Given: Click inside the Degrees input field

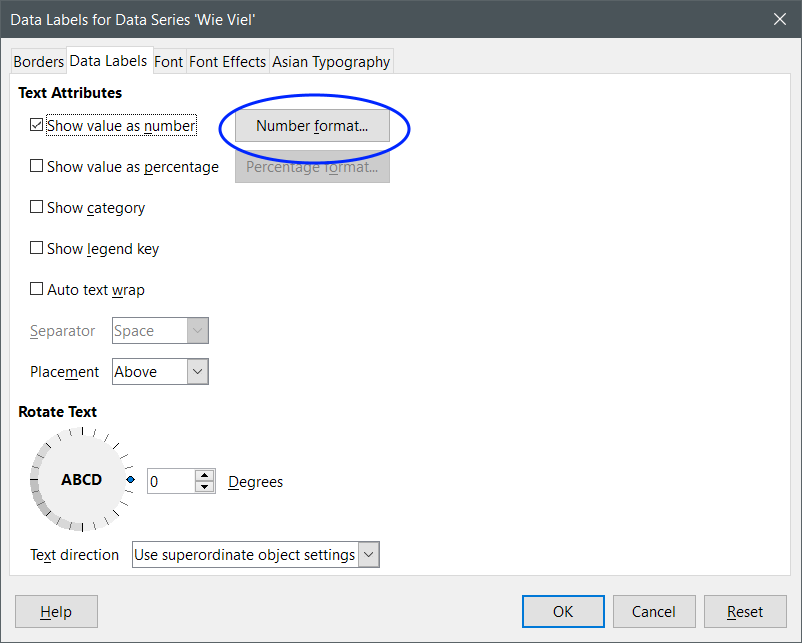Looking at the screenshot, I should [170, 480].
